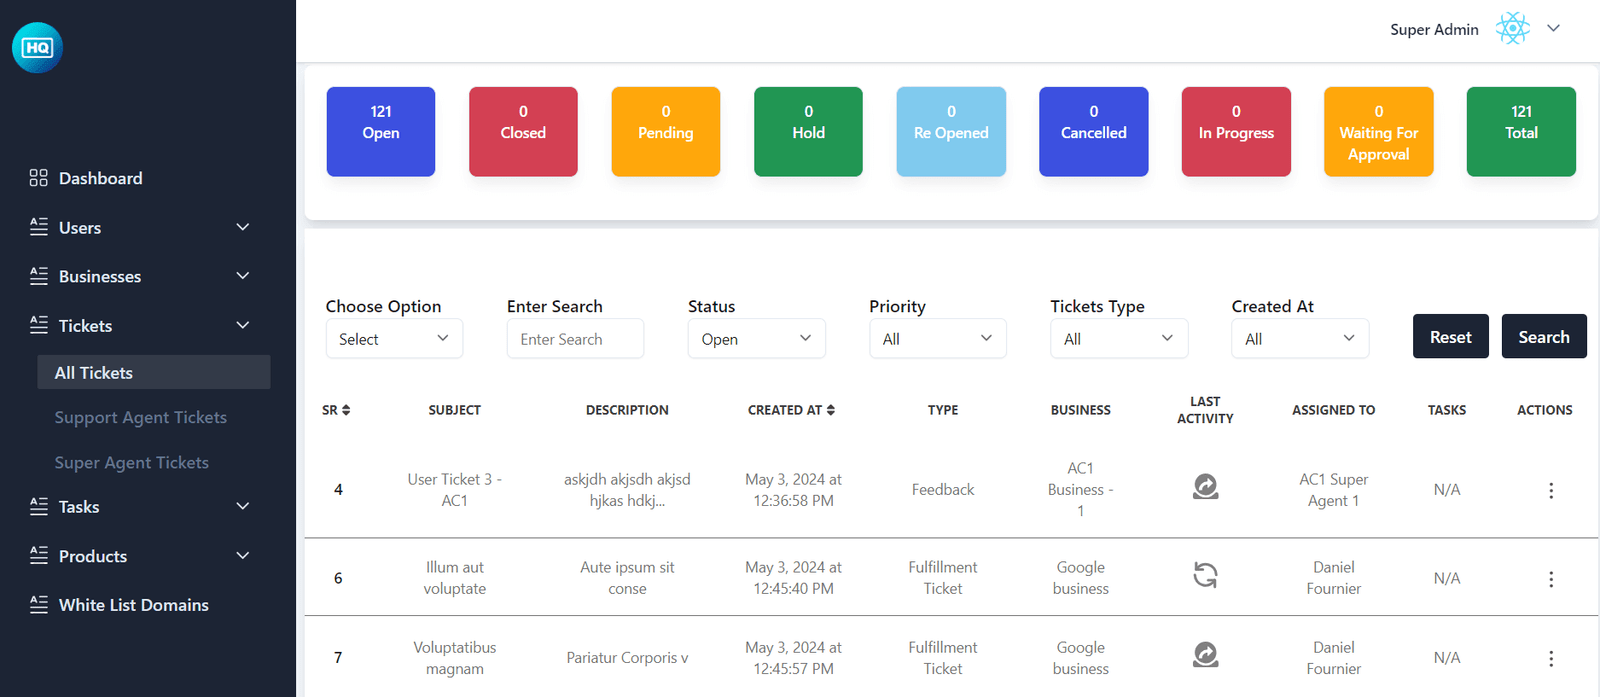This screenshot has height=697, width=1600.
Task: Open the Status dropdown showing Open
Action: pyautogui.click(x=756, y=339)
